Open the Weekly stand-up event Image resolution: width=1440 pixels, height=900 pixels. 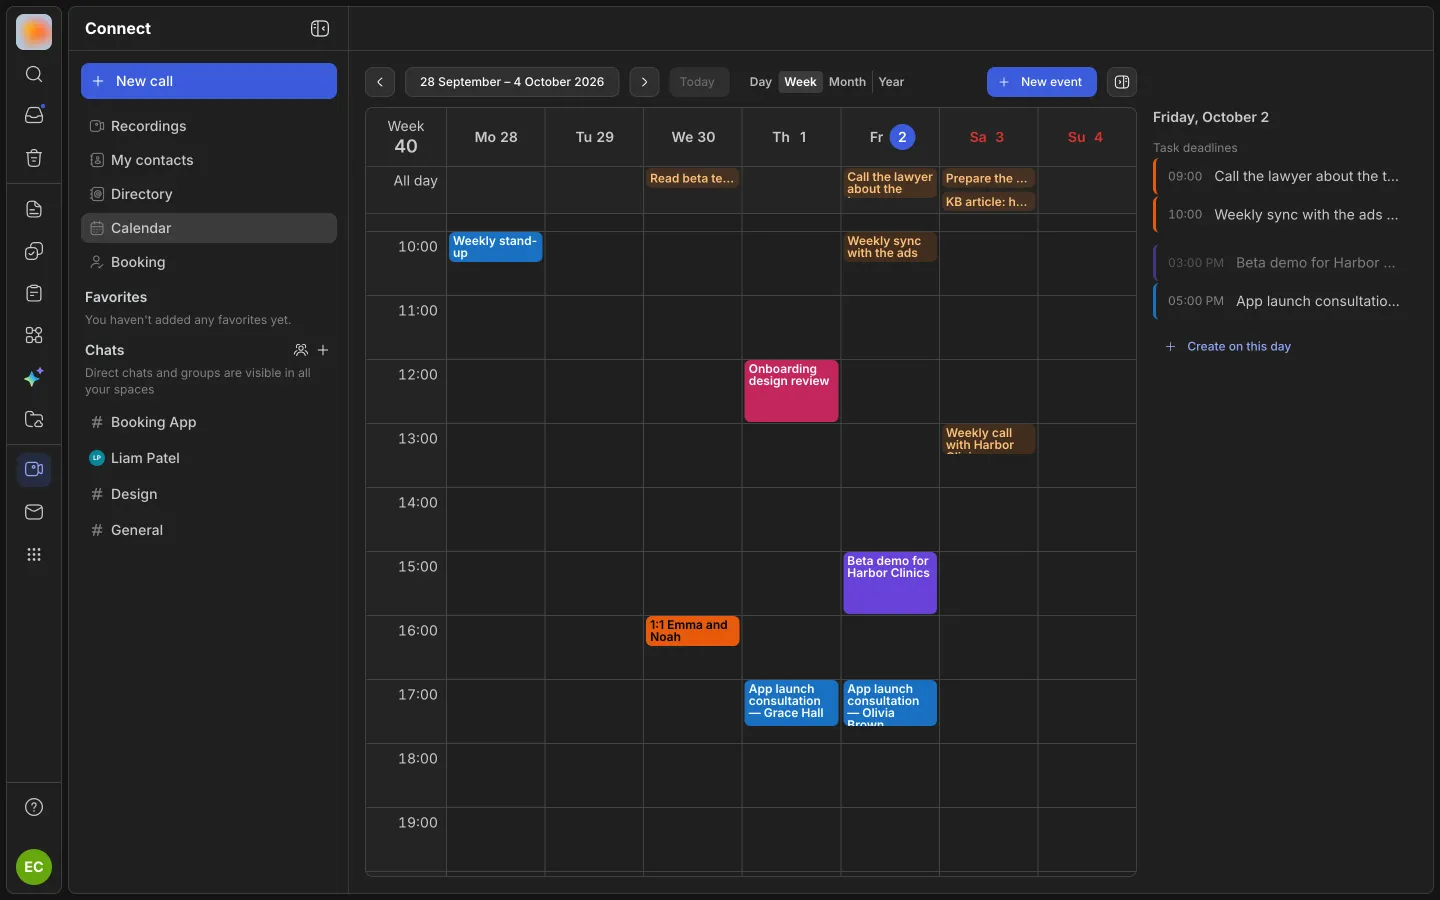[495, 247]
